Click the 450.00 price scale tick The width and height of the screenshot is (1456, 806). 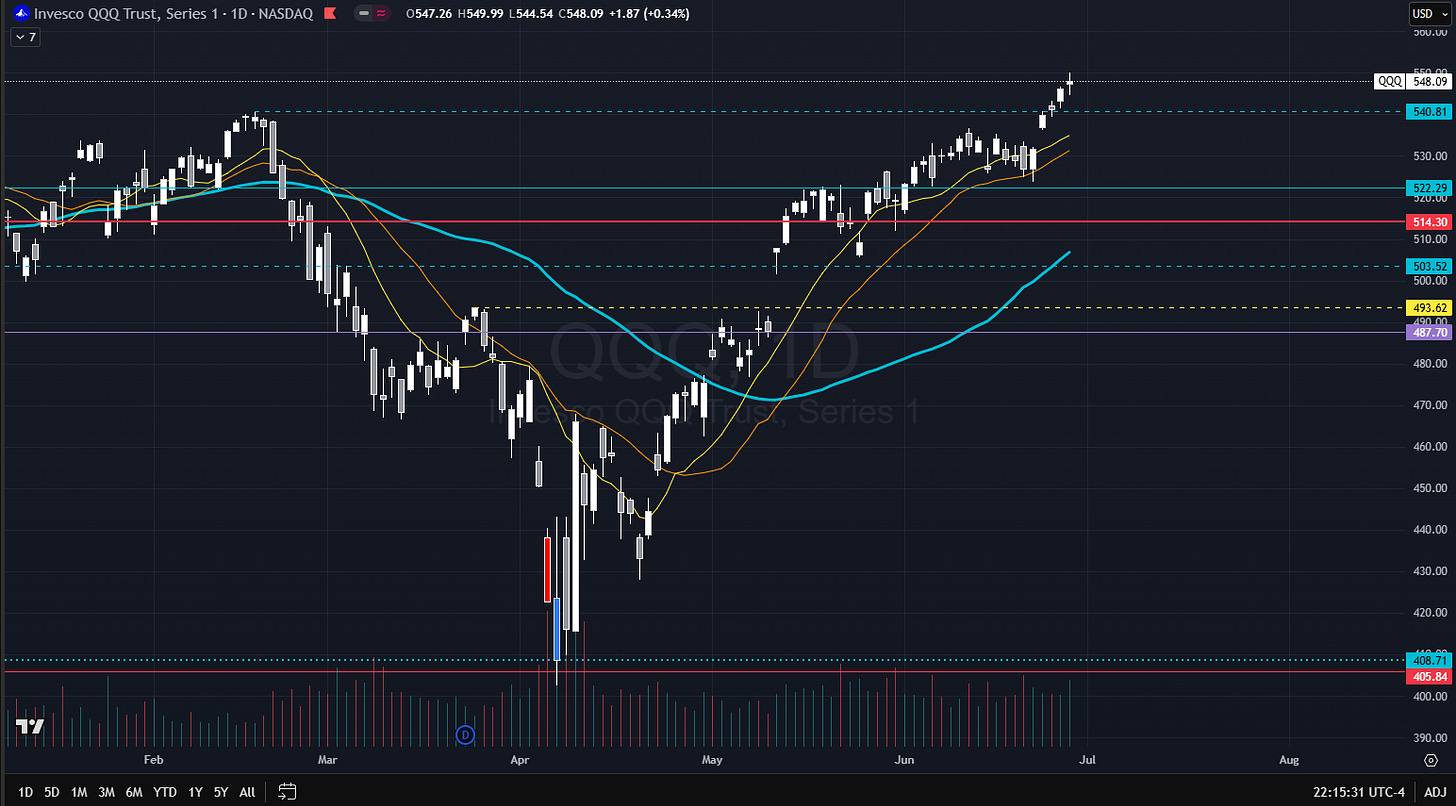(x=1428, y=488)
